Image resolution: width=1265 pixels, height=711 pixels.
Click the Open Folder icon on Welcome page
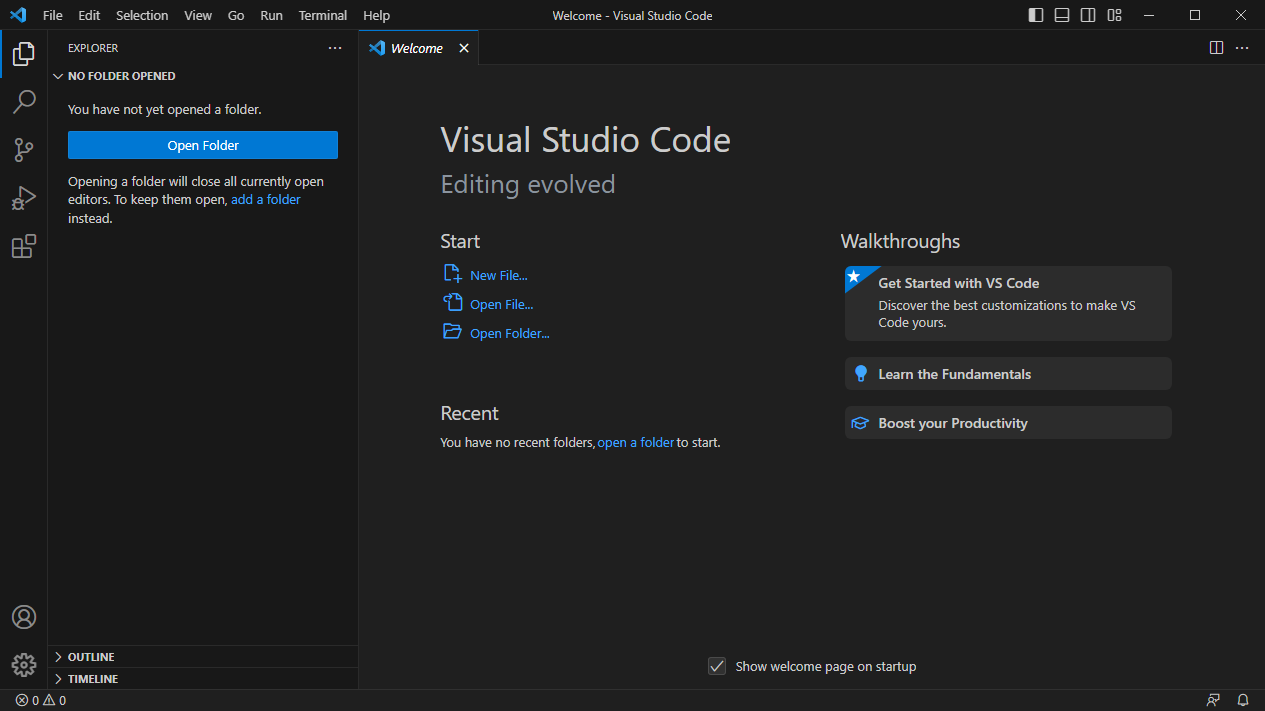(452, 332)
